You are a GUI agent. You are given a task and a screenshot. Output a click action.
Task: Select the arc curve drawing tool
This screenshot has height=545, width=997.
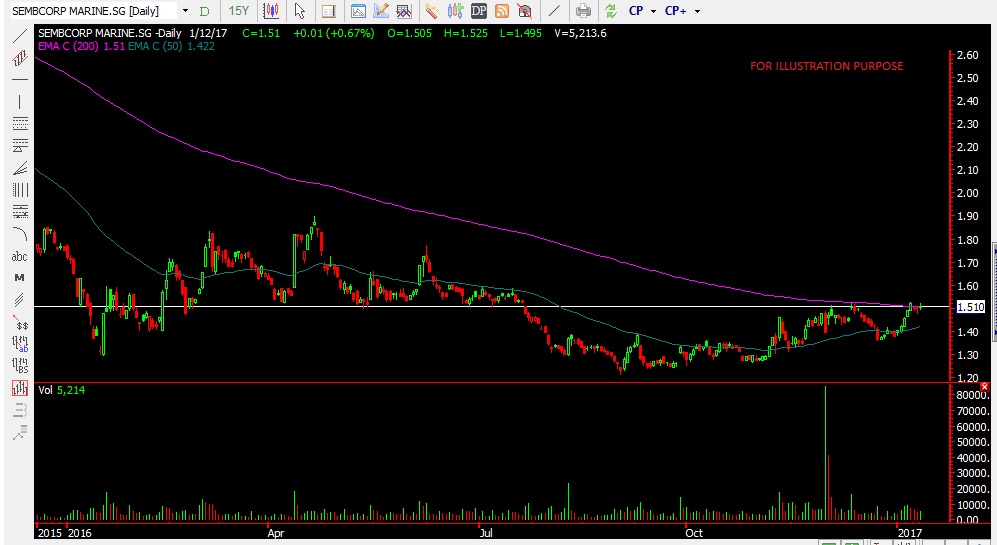[x=20, y=234]
